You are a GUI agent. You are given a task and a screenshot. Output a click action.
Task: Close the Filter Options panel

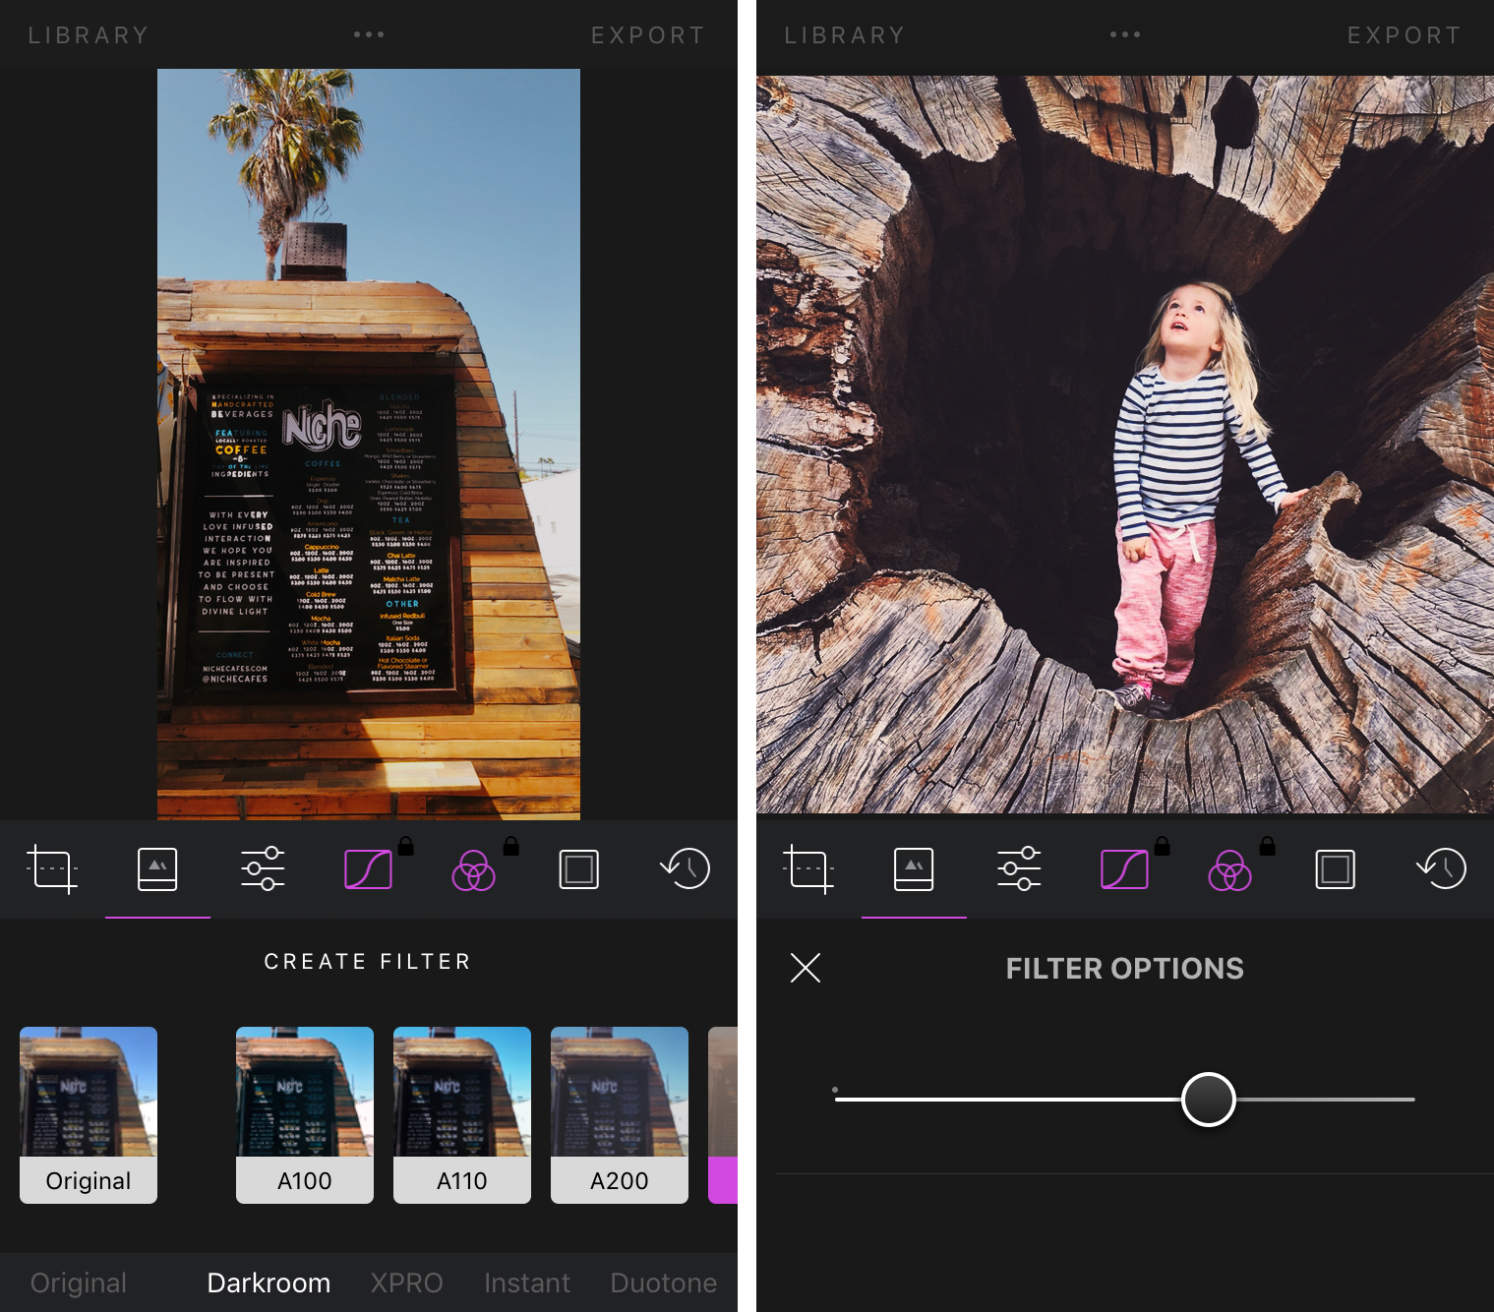804,968
